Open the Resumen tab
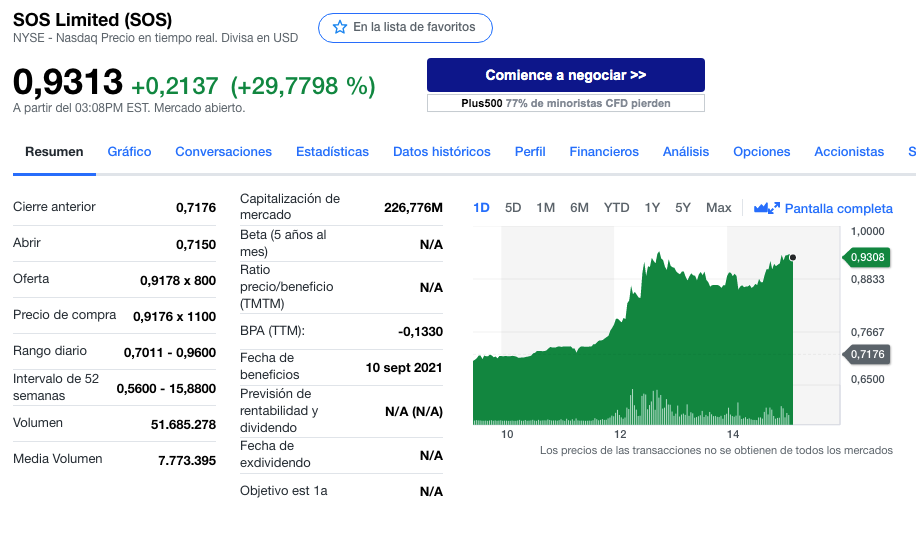Viewport: 916px width, 535px height. pos(54,152)
